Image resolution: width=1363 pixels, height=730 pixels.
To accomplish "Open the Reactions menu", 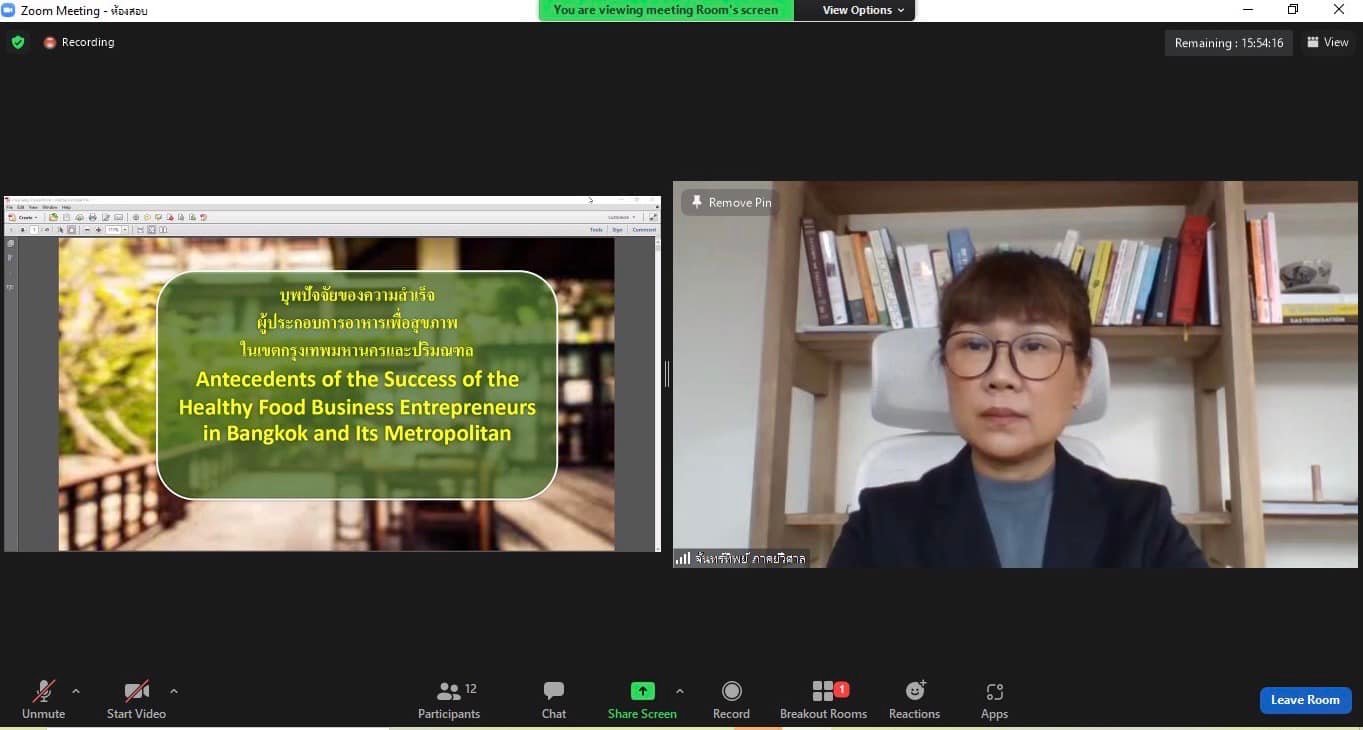I will pyautogui.click(x=914, y=699).
